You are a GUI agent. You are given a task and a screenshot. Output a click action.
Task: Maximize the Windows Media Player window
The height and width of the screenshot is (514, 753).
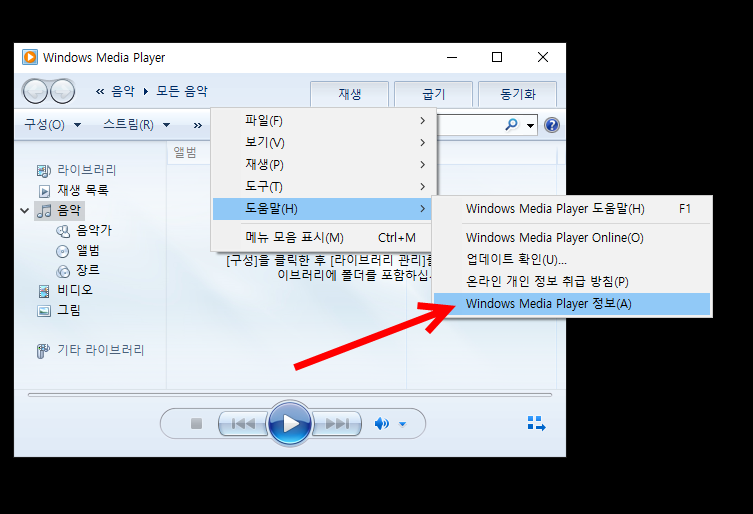(x=497, y=57)
